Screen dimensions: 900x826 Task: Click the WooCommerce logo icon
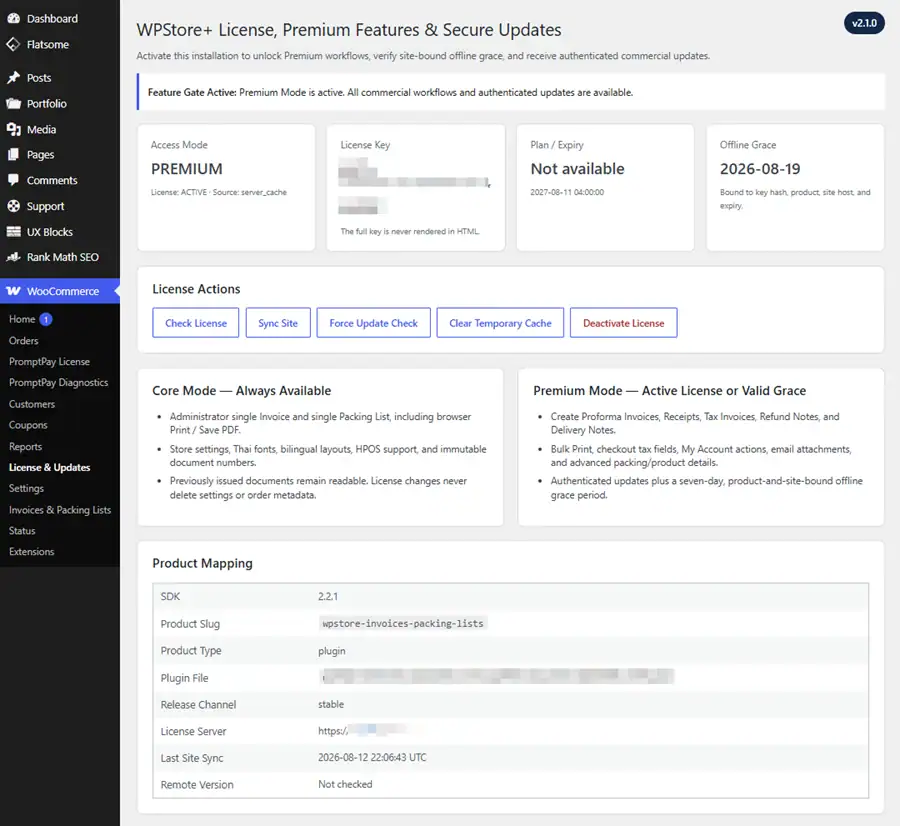click(x=13, y=291)
